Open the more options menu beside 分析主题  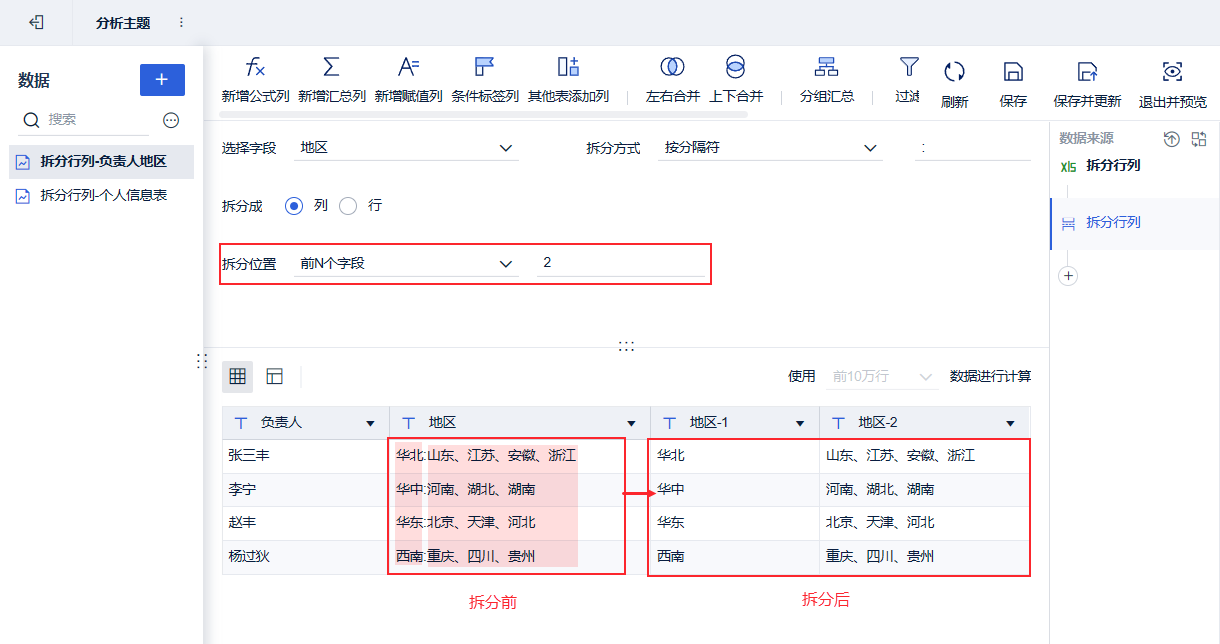pyautogui.click(x=181, y=22)
